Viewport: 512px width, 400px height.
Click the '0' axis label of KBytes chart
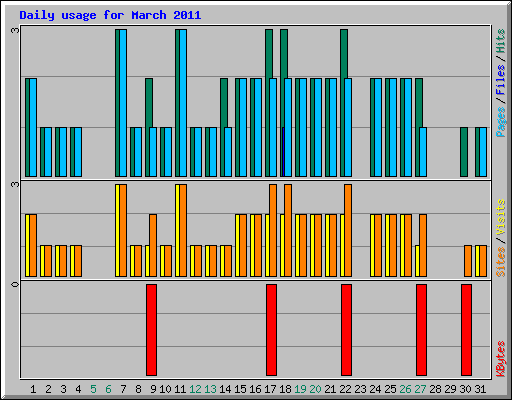tap(15, 284)
